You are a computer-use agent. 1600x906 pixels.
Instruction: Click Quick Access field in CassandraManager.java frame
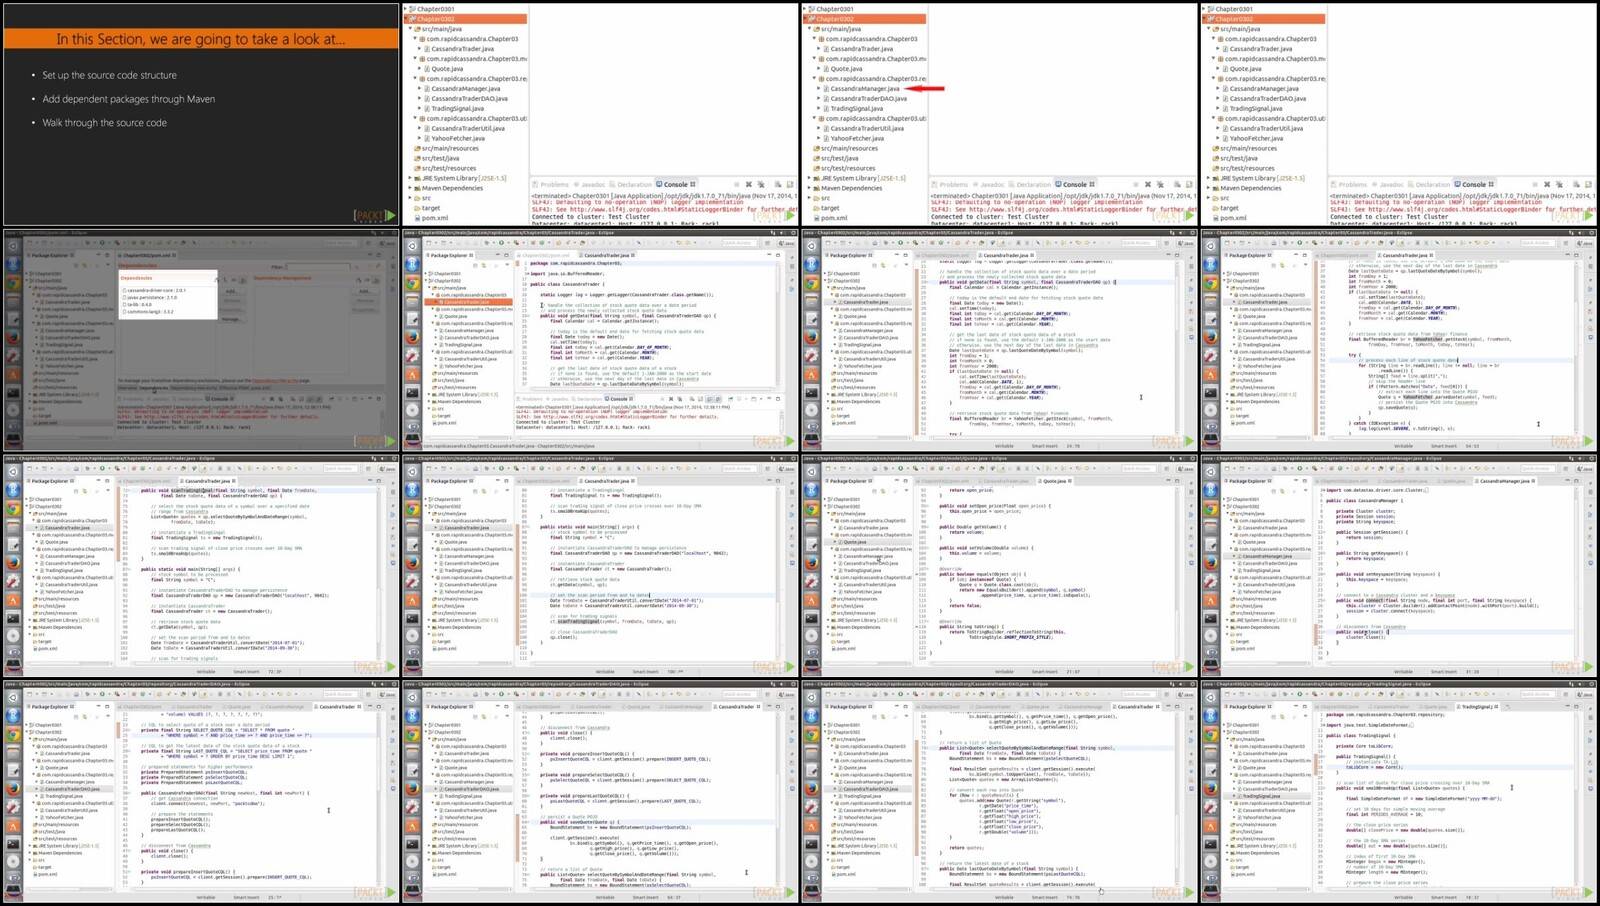coord(1536,469)
